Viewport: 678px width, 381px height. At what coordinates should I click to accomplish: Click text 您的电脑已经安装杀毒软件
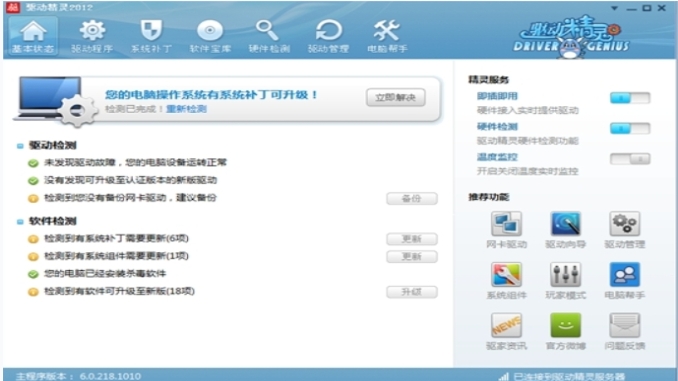tap(105, 274)
